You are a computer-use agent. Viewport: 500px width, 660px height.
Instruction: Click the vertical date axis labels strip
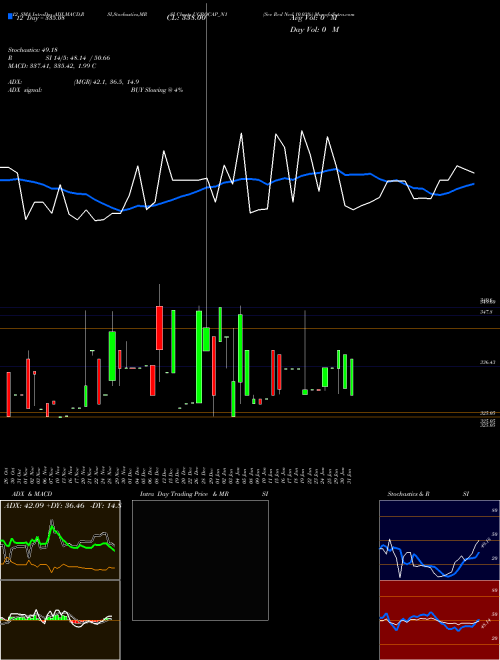coord(178,474)
